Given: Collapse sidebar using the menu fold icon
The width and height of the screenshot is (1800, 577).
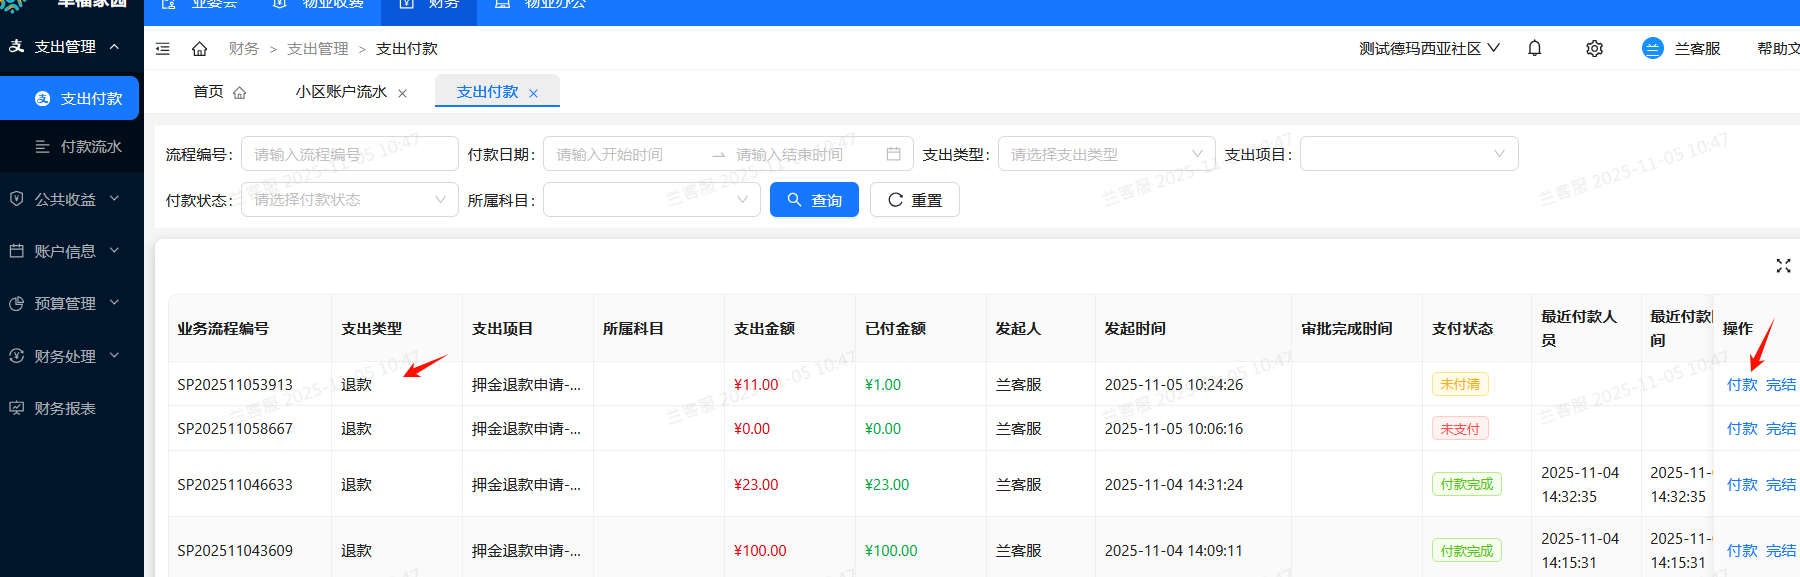Looking at the screenshot, I should (163, 49).
